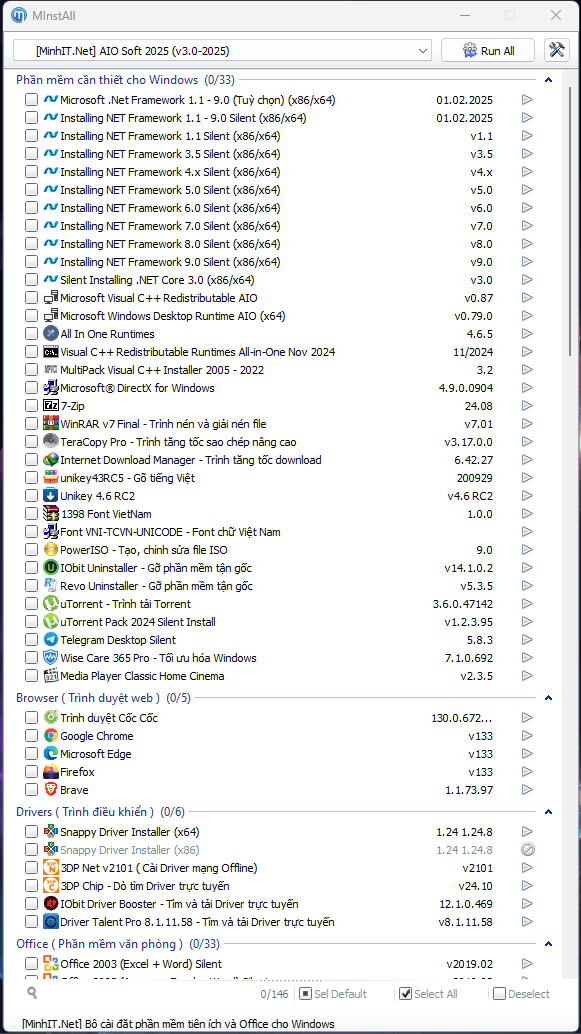Run the Google Chrome installer play arrow
581x1034 pixels.
pos(527,736)
